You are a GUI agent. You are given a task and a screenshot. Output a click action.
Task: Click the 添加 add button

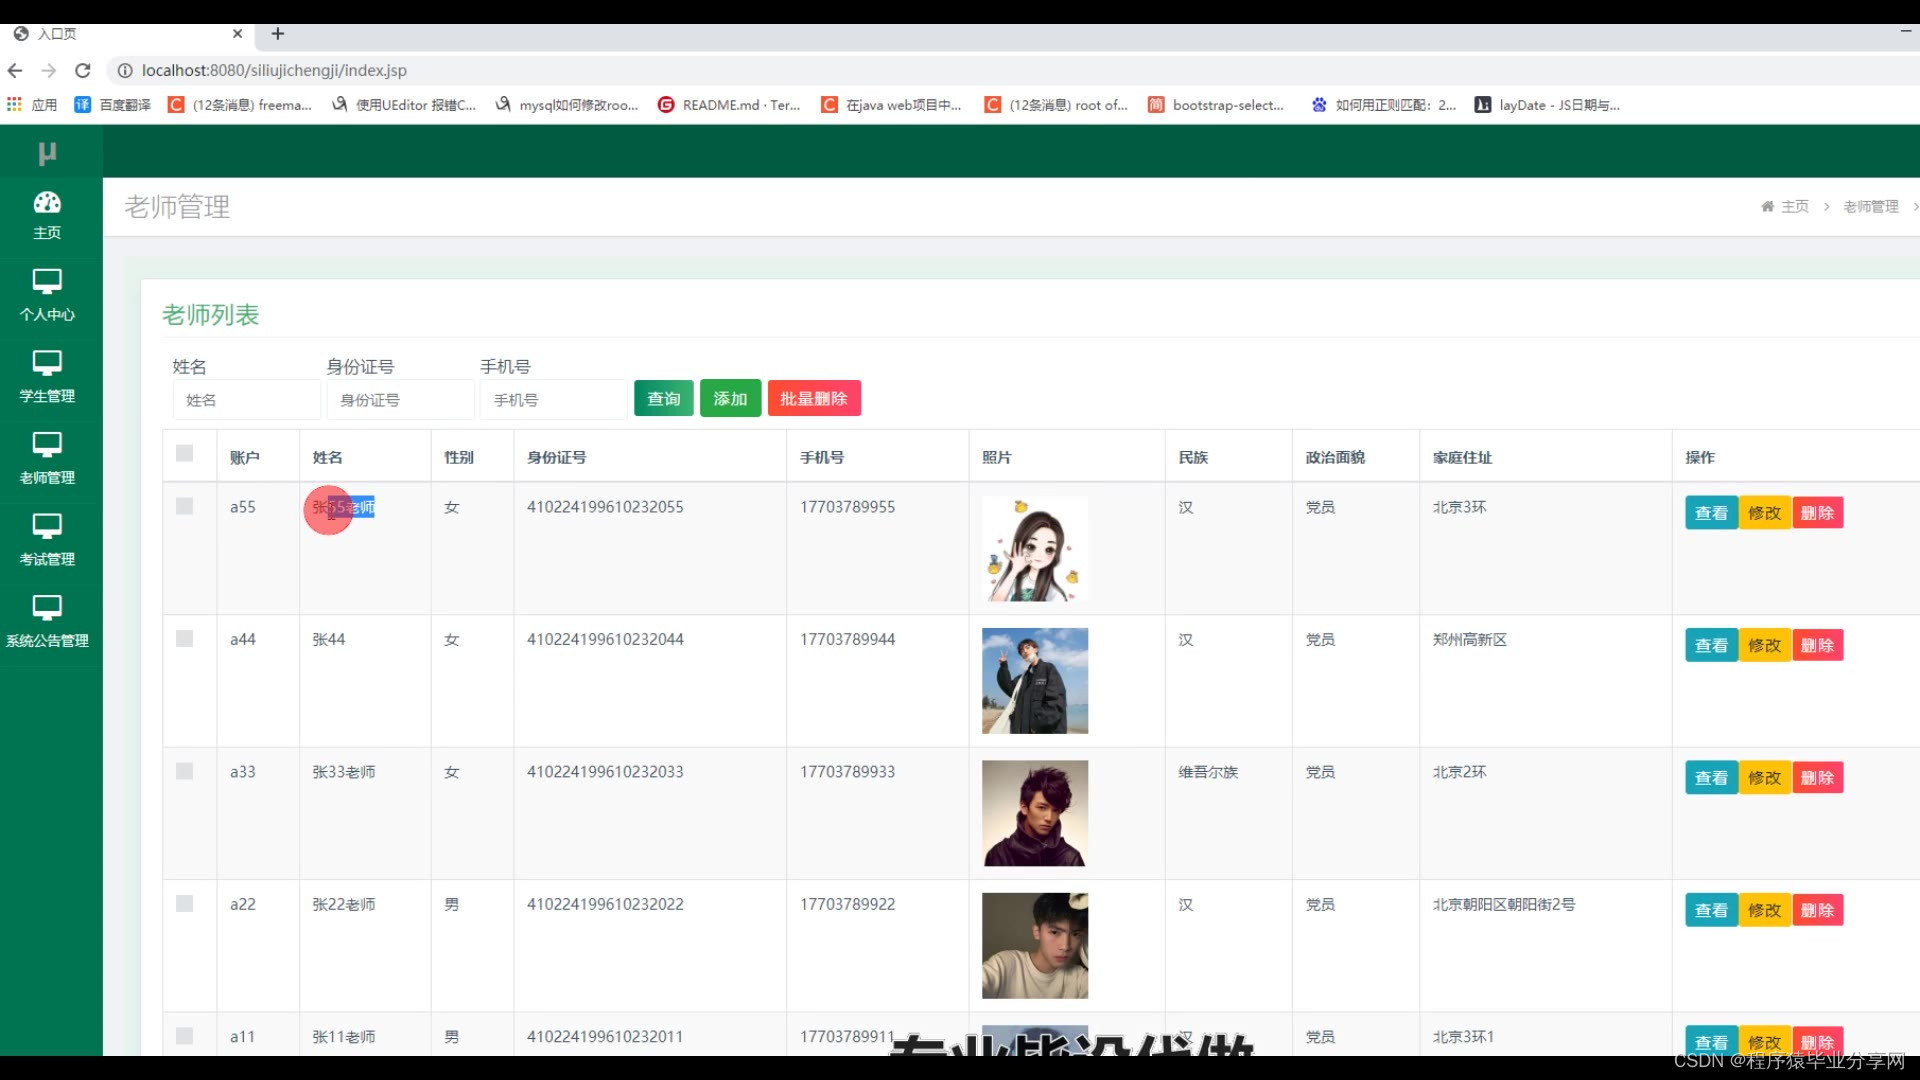[x=730, y=398]
